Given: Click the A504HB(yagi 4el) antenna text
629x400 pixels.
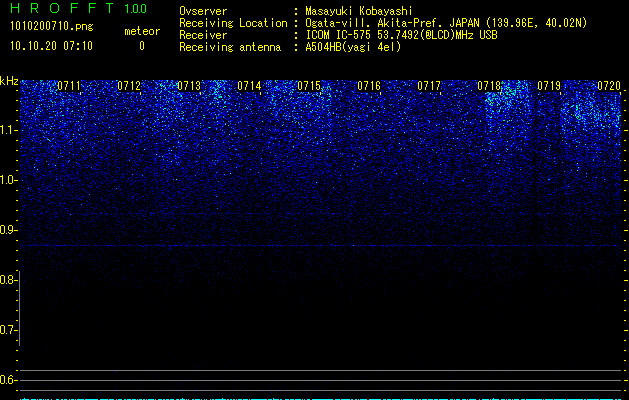Looking at the screenshot, I should [x=353, y=47].
